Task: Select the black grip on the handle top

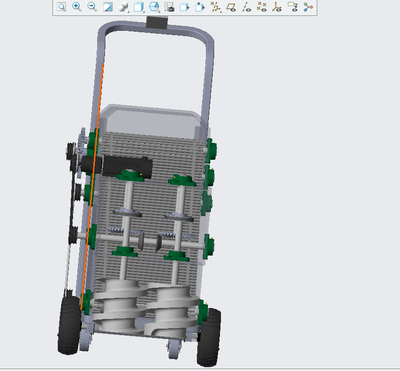Action: click(156, 22)
